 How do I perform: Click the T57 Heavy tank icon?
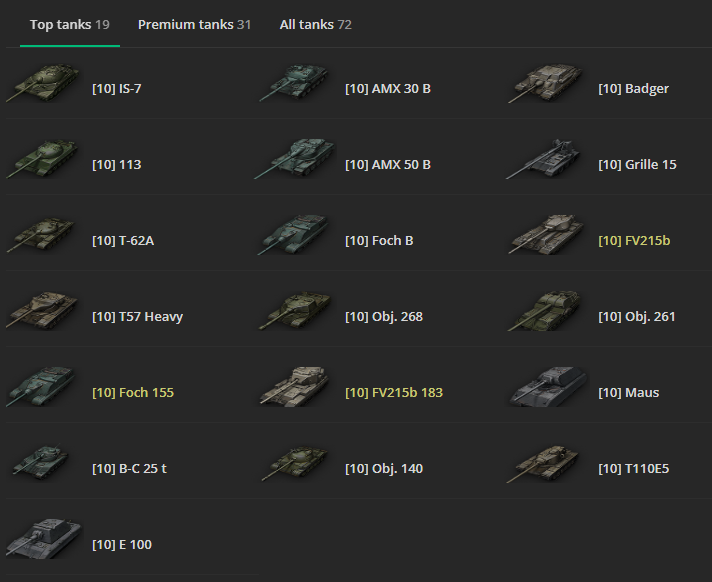pos(42,311)
